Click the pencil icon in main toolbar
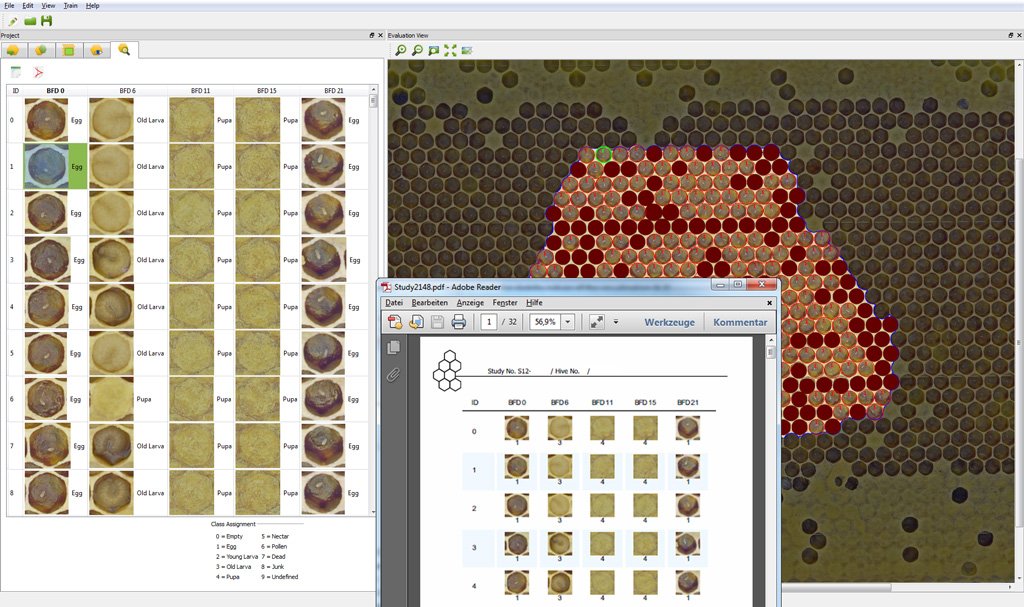The image size is (1024, 607). pyautogui.click(x=12, y=21)
